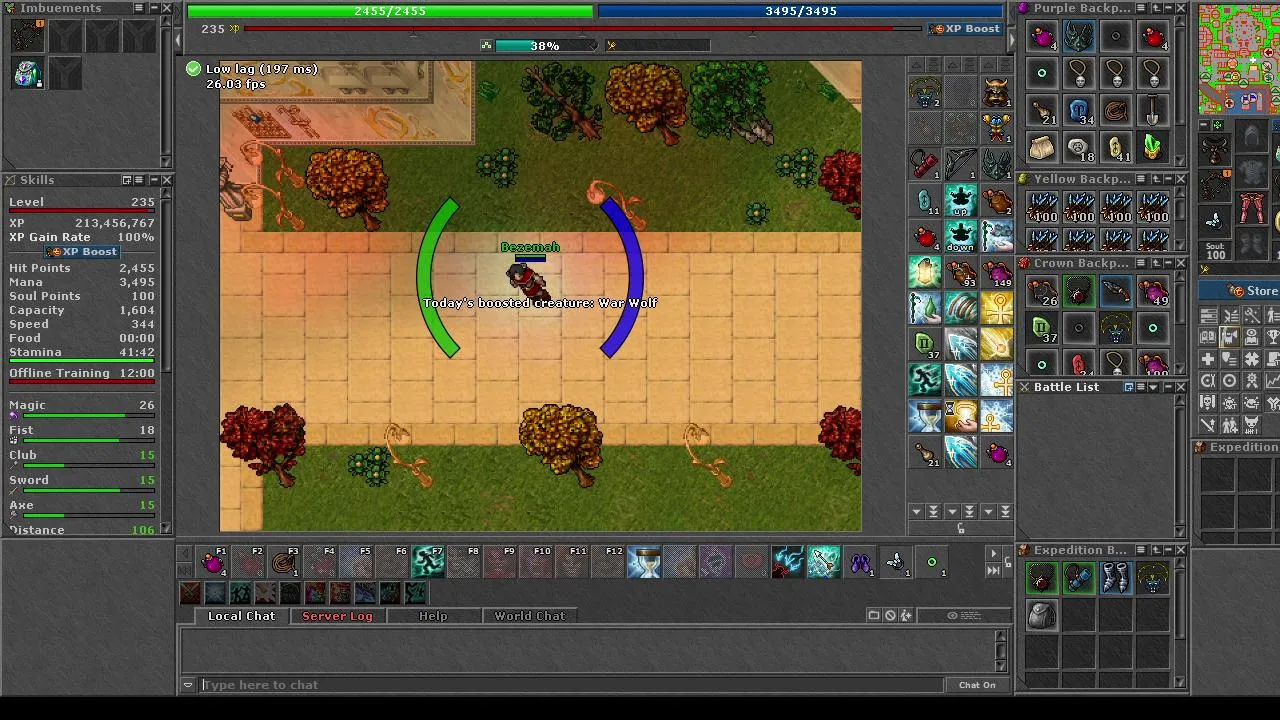Open the chat channel dropdown arrow
1280x720 pixels.
coord(188,685)
